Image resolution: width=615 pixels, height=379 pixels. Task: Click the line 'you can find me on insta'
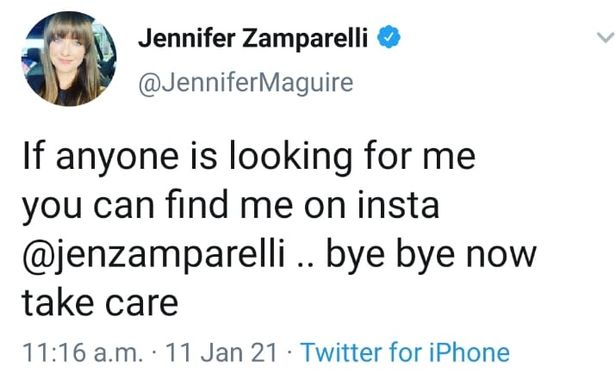[231, 206]
